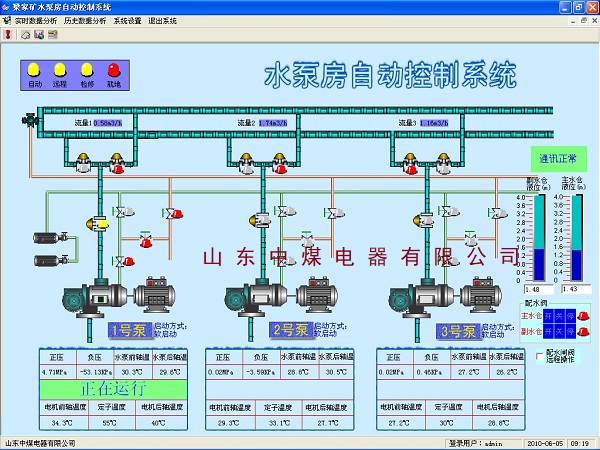Open the 实时数据分析 menu
Screen dimensions: 600x450
pos(36,20)
